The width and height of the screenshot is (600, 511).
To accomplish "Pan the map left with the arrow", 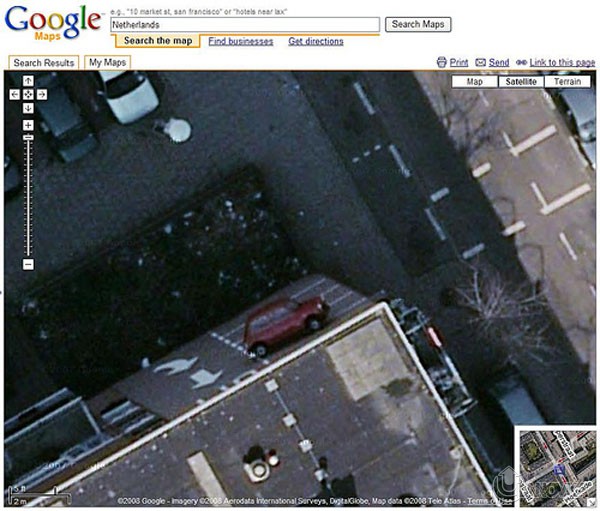I will (15, 95).
